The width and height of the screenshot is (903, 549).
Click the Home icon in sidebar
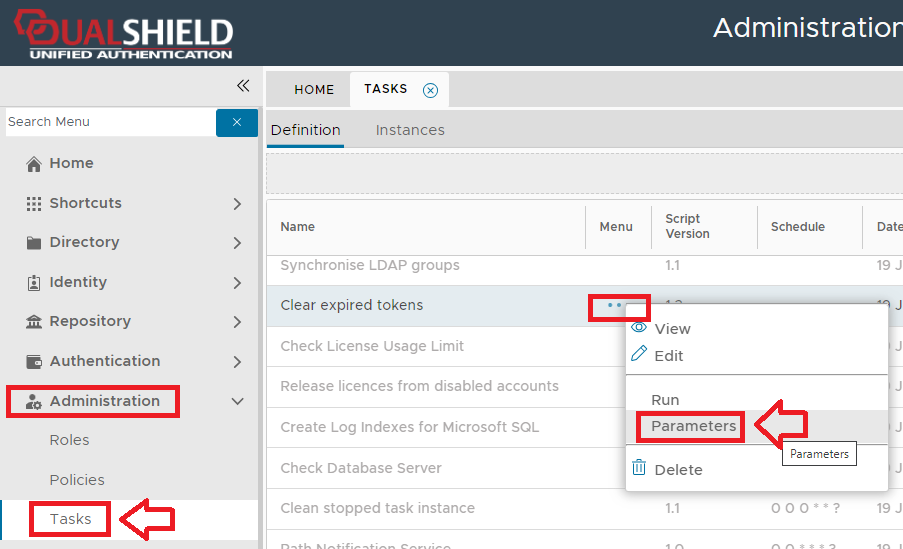[34, 164]
